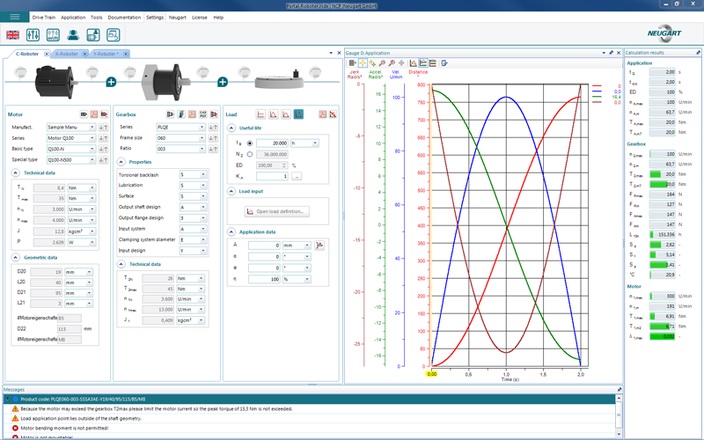Open the user profile settings icon
Image resolution: width=704 pixels, height=440 pixels.
tap(72, 35)
